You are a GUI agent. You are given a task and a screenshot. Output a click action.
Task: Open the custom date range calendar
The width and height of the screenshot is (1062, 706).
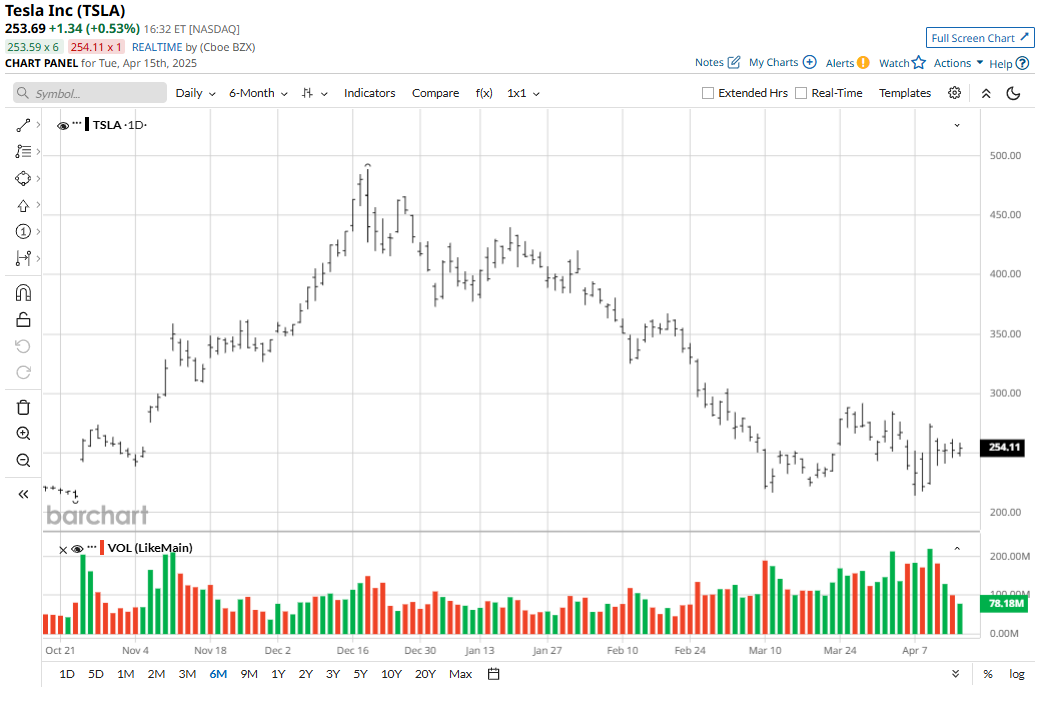click(494, 674)
